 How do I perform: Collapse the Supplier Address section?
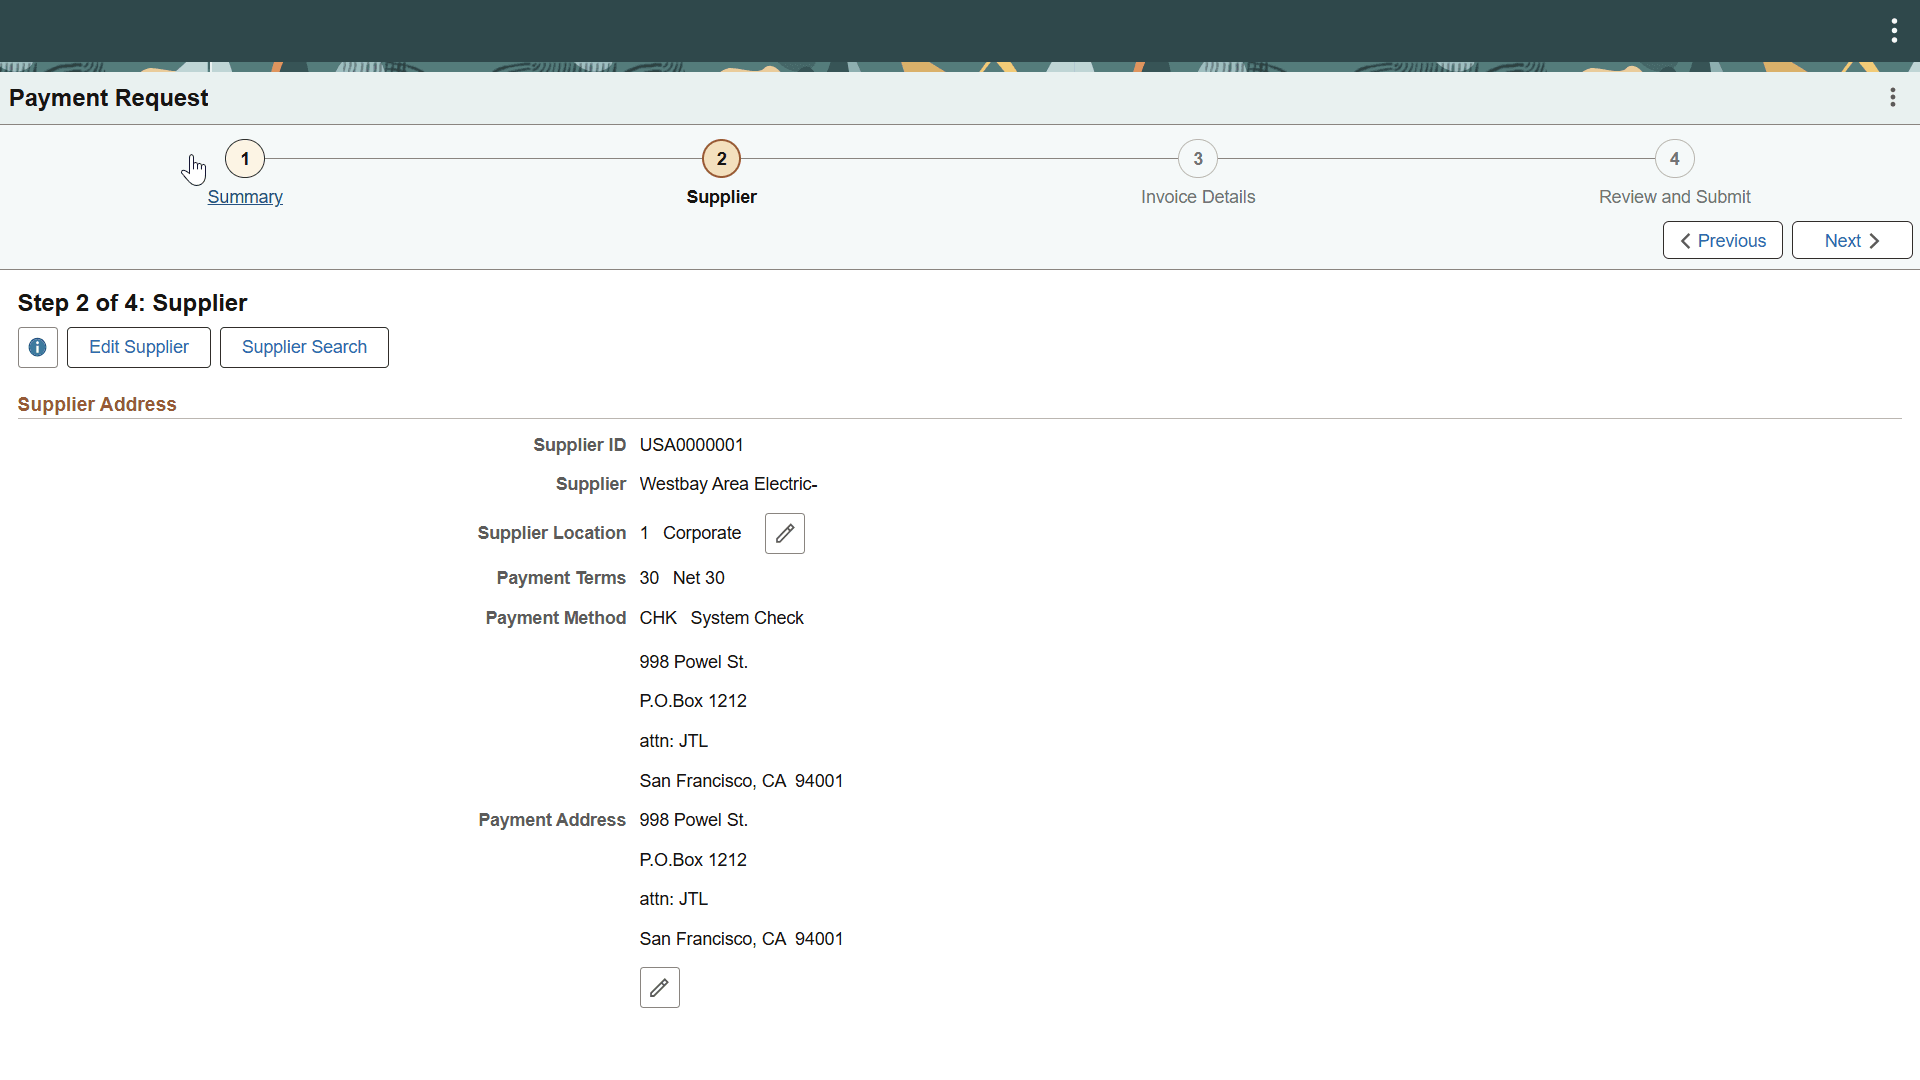click(x=96, y=404)
